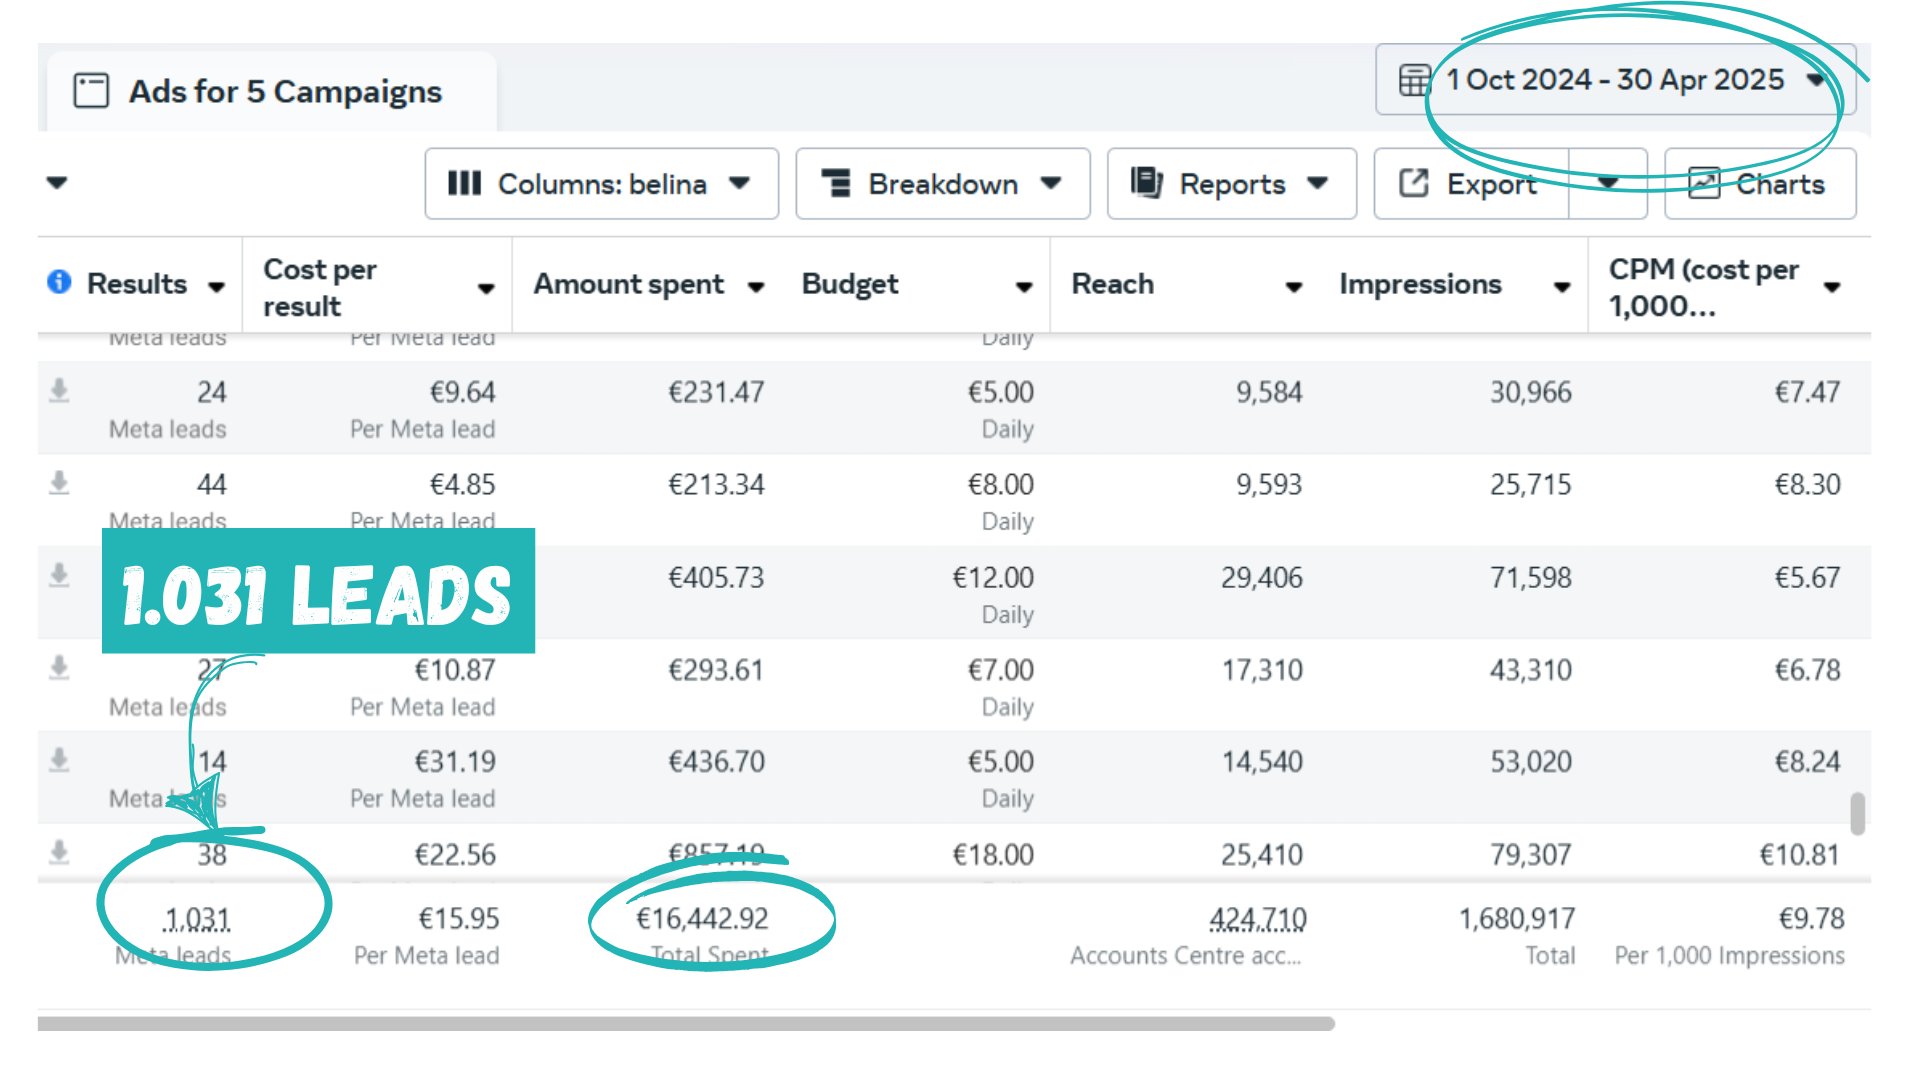
Task: Click the Results info icon
Action: click(59, 282)
